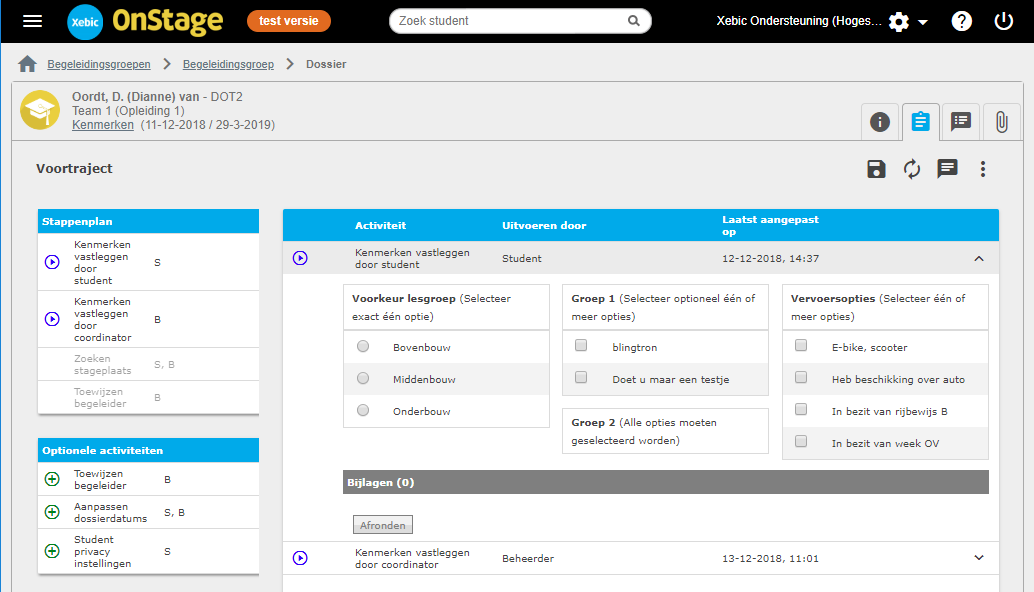The height and width of the screenshot is (592, 1034).
Task: Refresh the Voortraject with reload icon
Action: pyautogui.click(x=912, y=169)
